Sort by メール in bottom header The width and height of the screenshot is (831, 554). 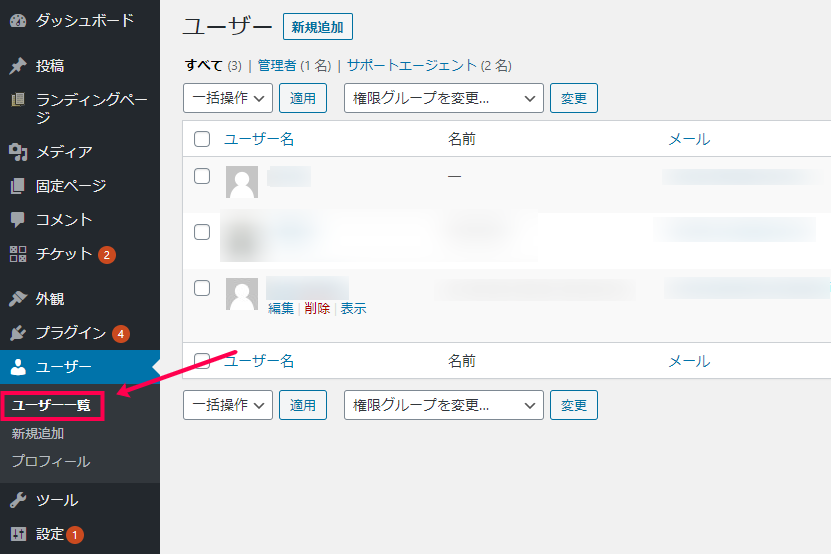pos(689,362)
